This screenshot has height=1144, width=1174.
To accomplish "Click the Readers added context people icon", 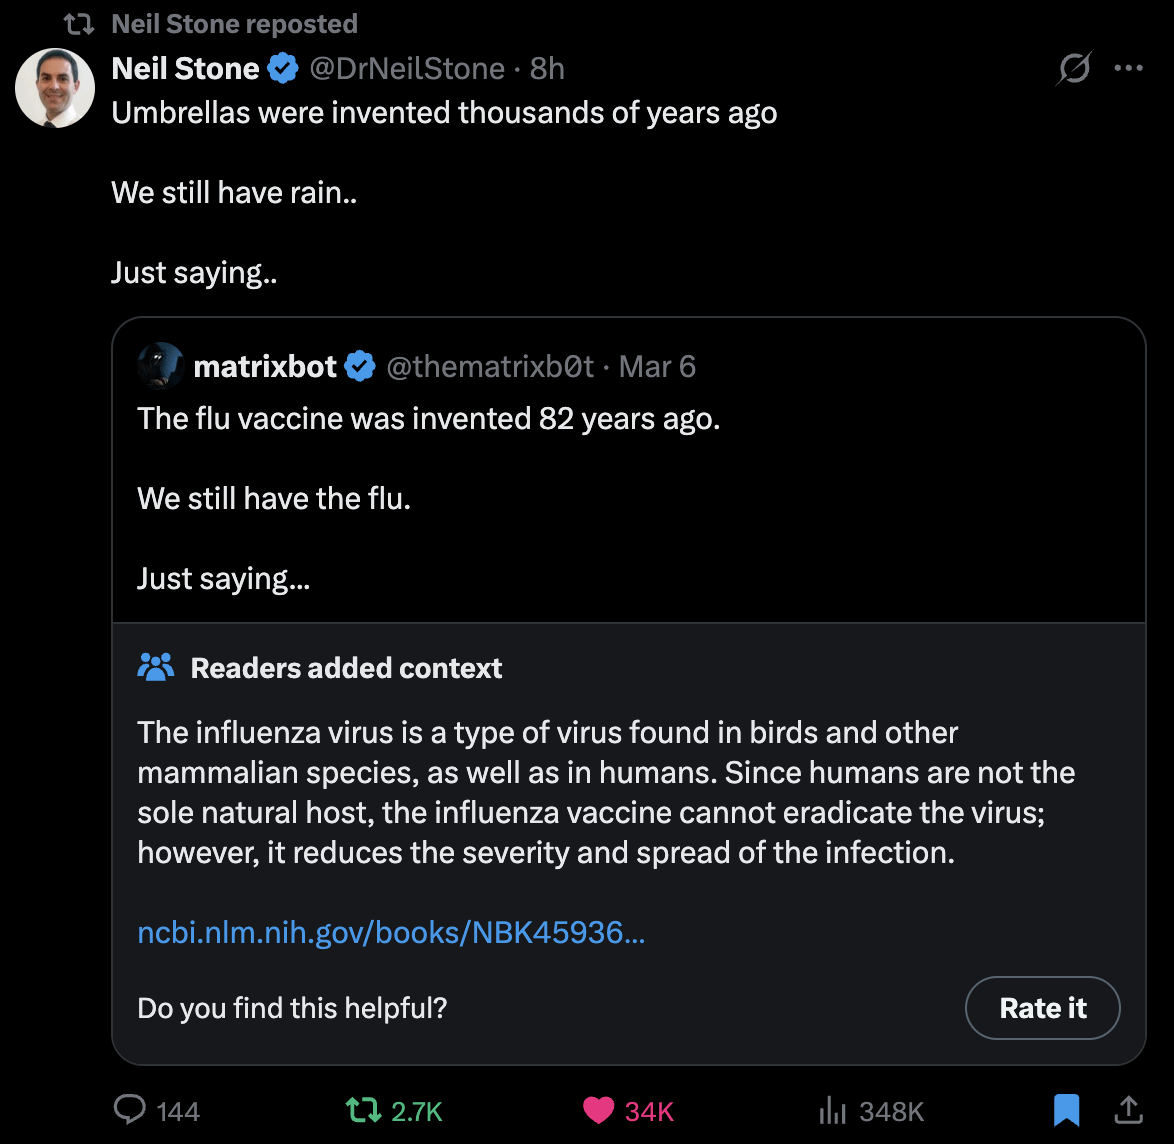I will click(x=155, y=667).
